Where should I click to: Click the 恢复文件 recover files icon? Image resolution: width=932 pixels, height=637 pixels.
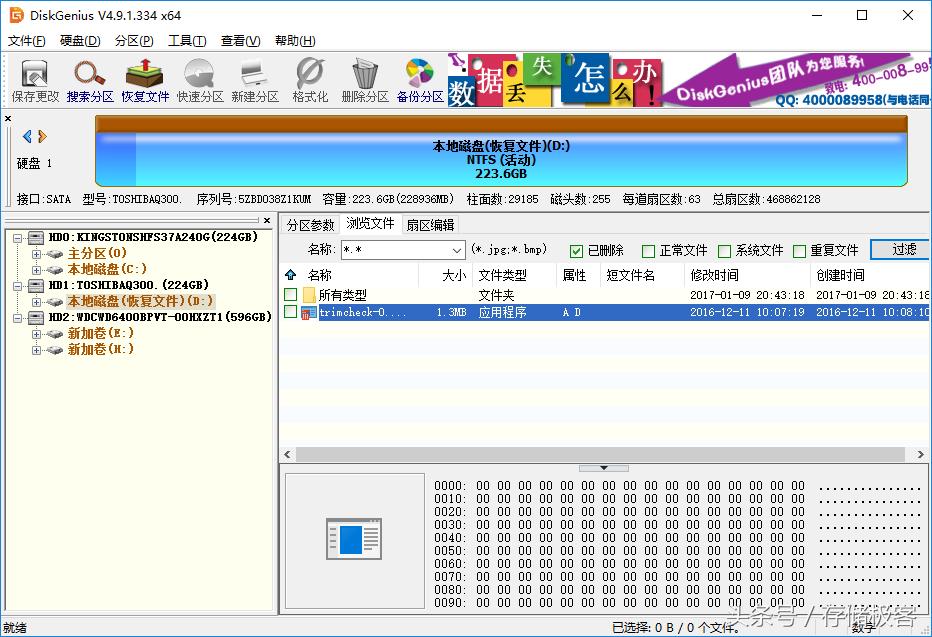pyautogui.click(x=145, y=79)
